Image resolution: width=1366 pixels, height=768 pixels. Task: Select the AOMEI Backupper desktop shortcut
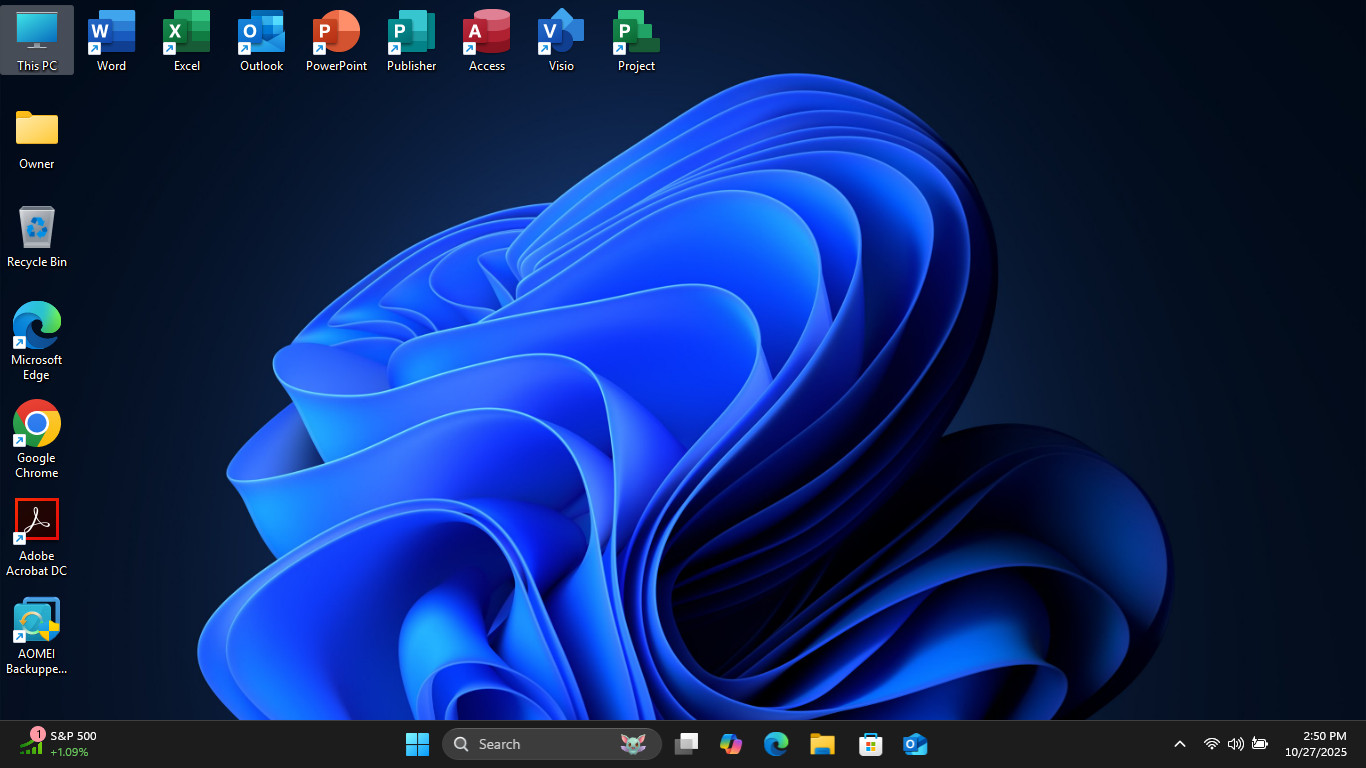(x=37, y=636)
